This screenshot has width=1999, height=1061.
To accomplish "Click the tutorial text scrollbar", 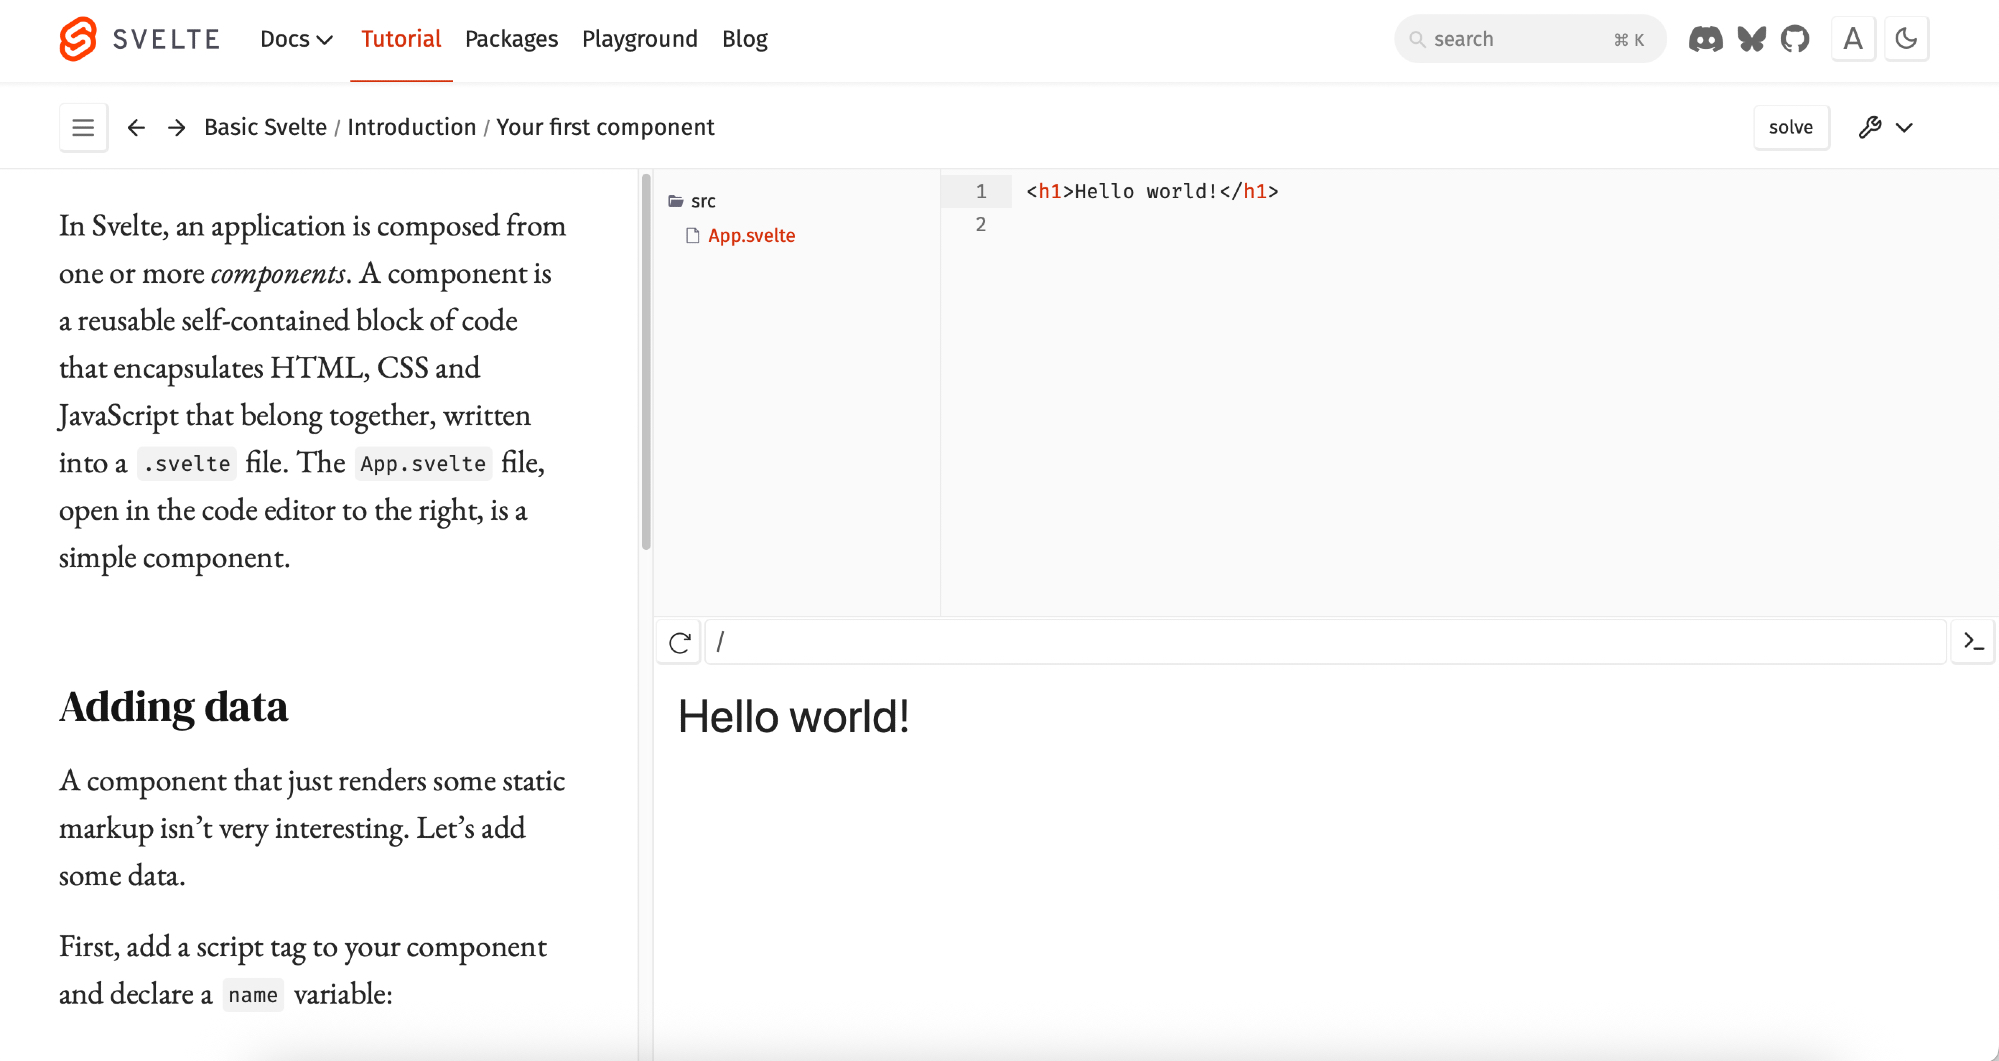I will pos(646,360).
